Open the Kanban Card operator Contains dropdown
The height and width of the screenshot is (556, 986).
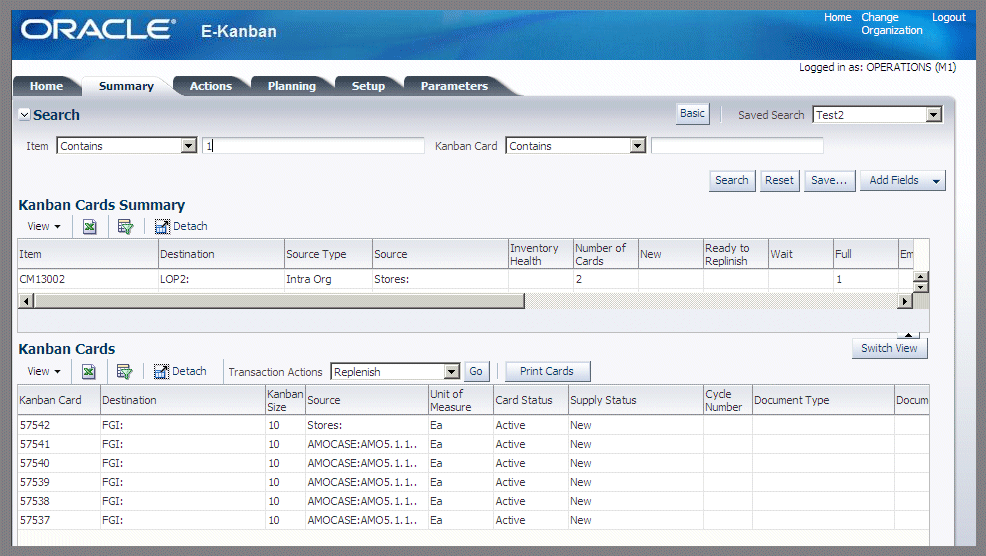coord(638,146)
